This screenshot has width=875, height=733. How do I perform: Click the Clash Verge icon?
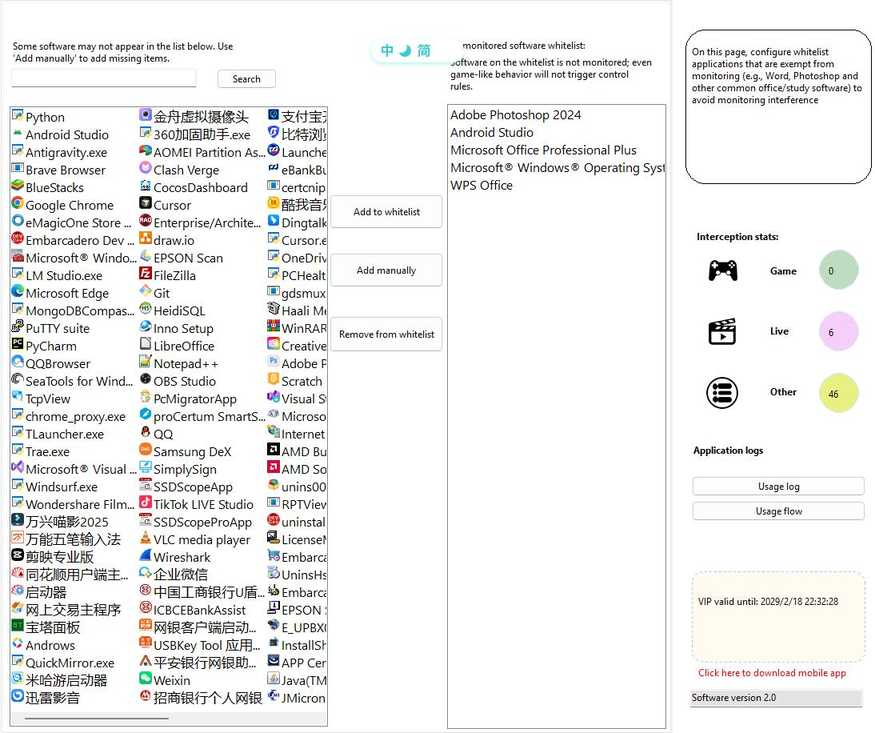tap(145, 168)
